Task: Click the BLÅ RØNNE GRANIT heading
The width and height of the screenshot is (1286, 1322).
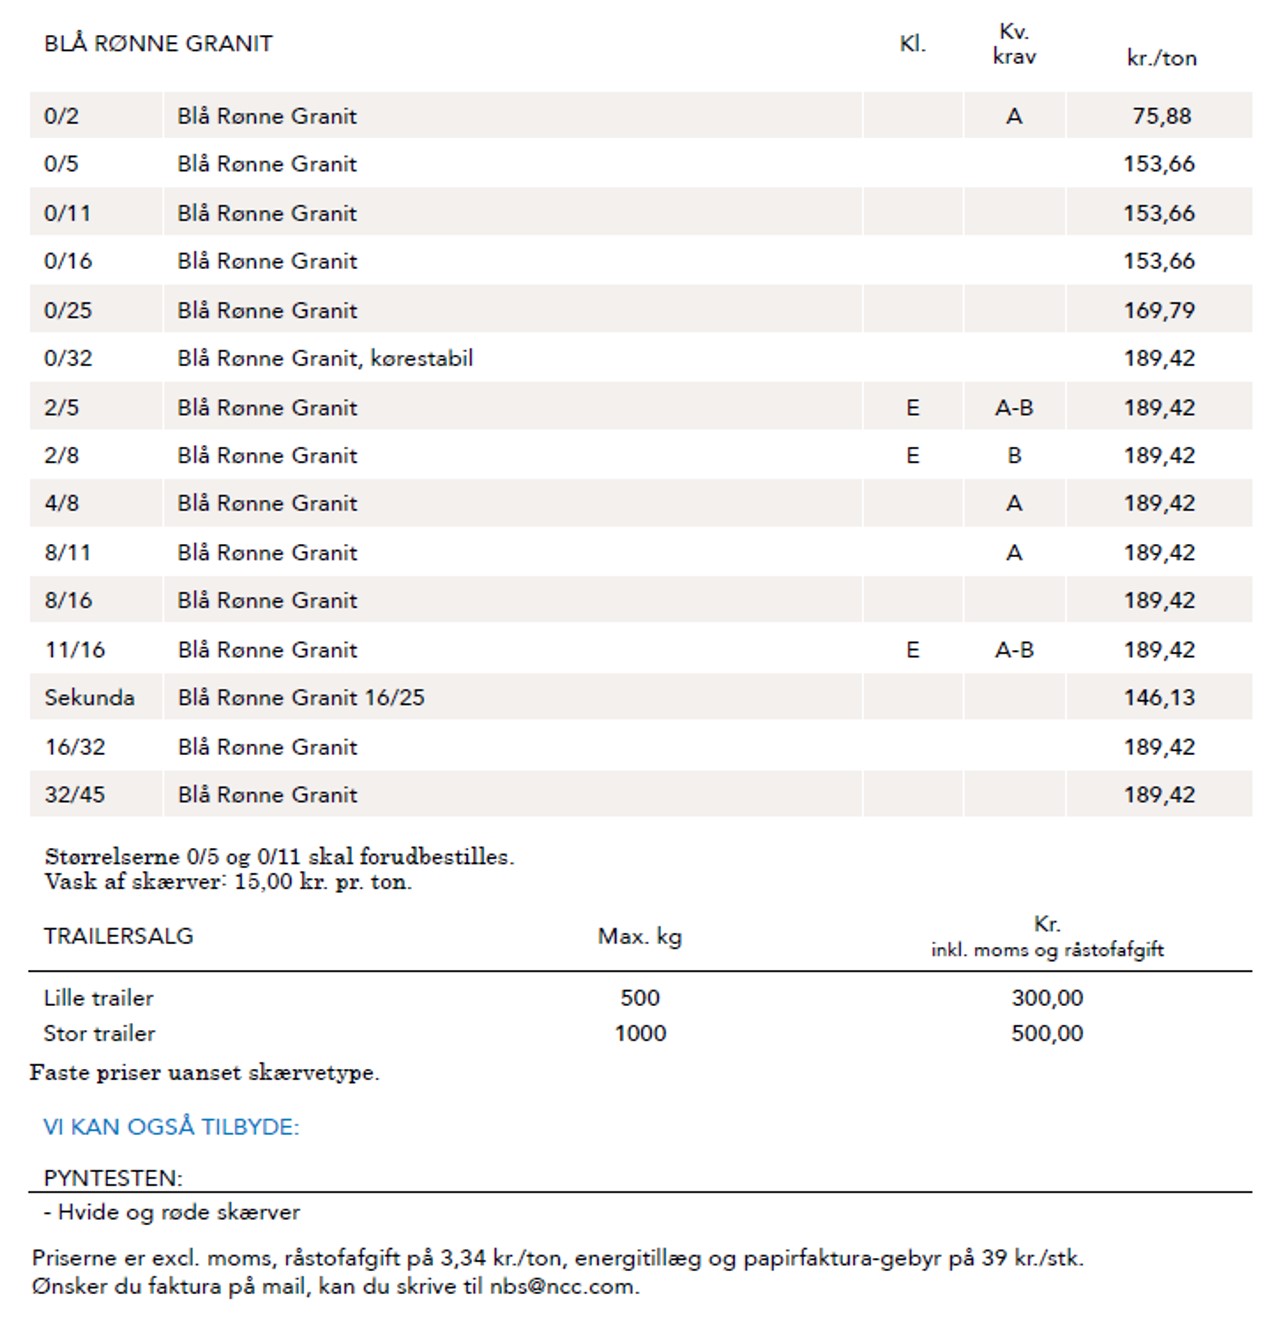Action: [158, 44]
